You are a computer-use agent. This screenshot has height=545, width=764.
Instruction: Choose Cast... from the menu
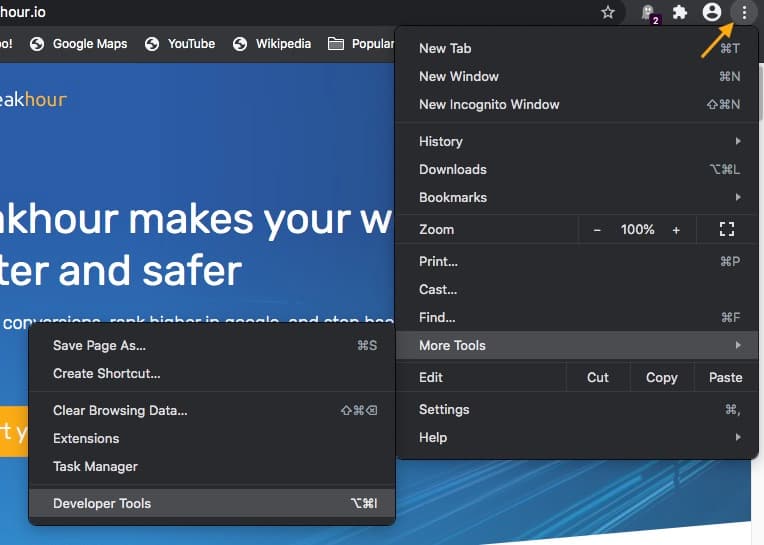[x=577, y=290]
